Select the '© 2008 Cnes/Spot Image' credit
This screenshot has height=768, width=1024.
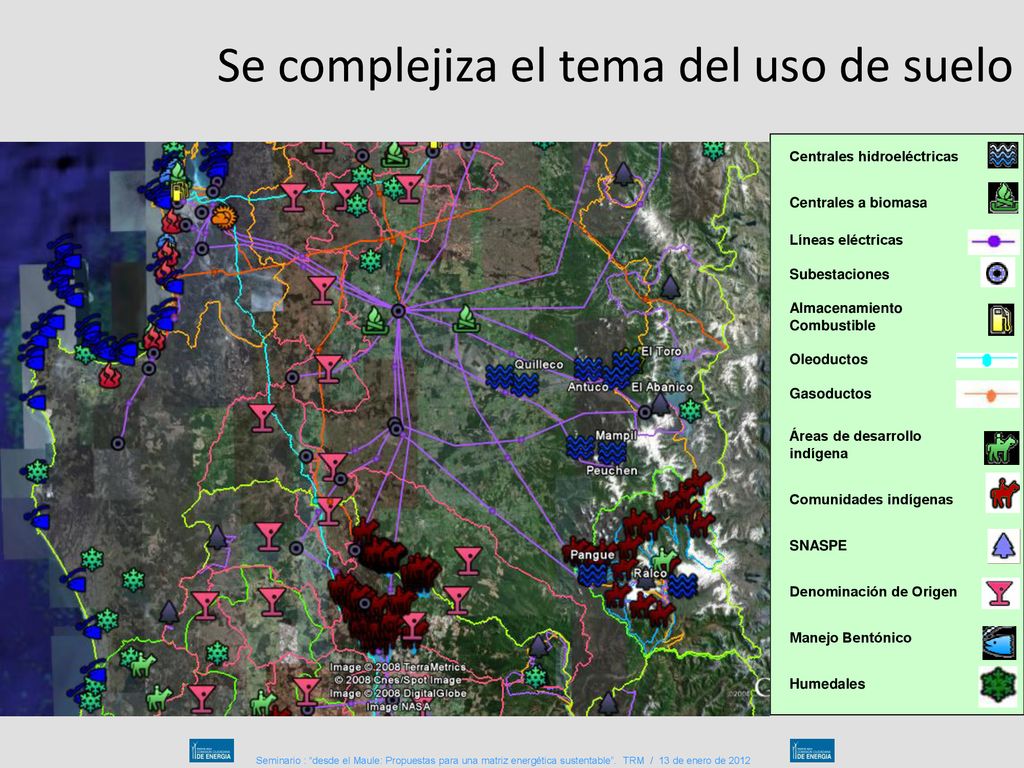tap(398, 680)
